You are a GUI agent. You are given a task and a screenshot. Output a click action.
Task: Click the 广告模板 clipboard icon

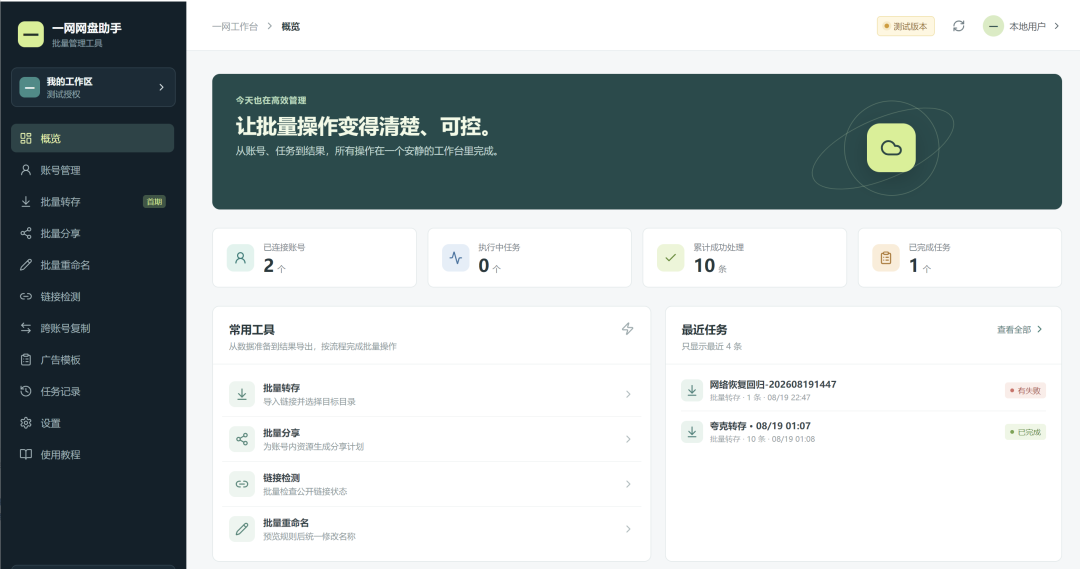point(25,360)
